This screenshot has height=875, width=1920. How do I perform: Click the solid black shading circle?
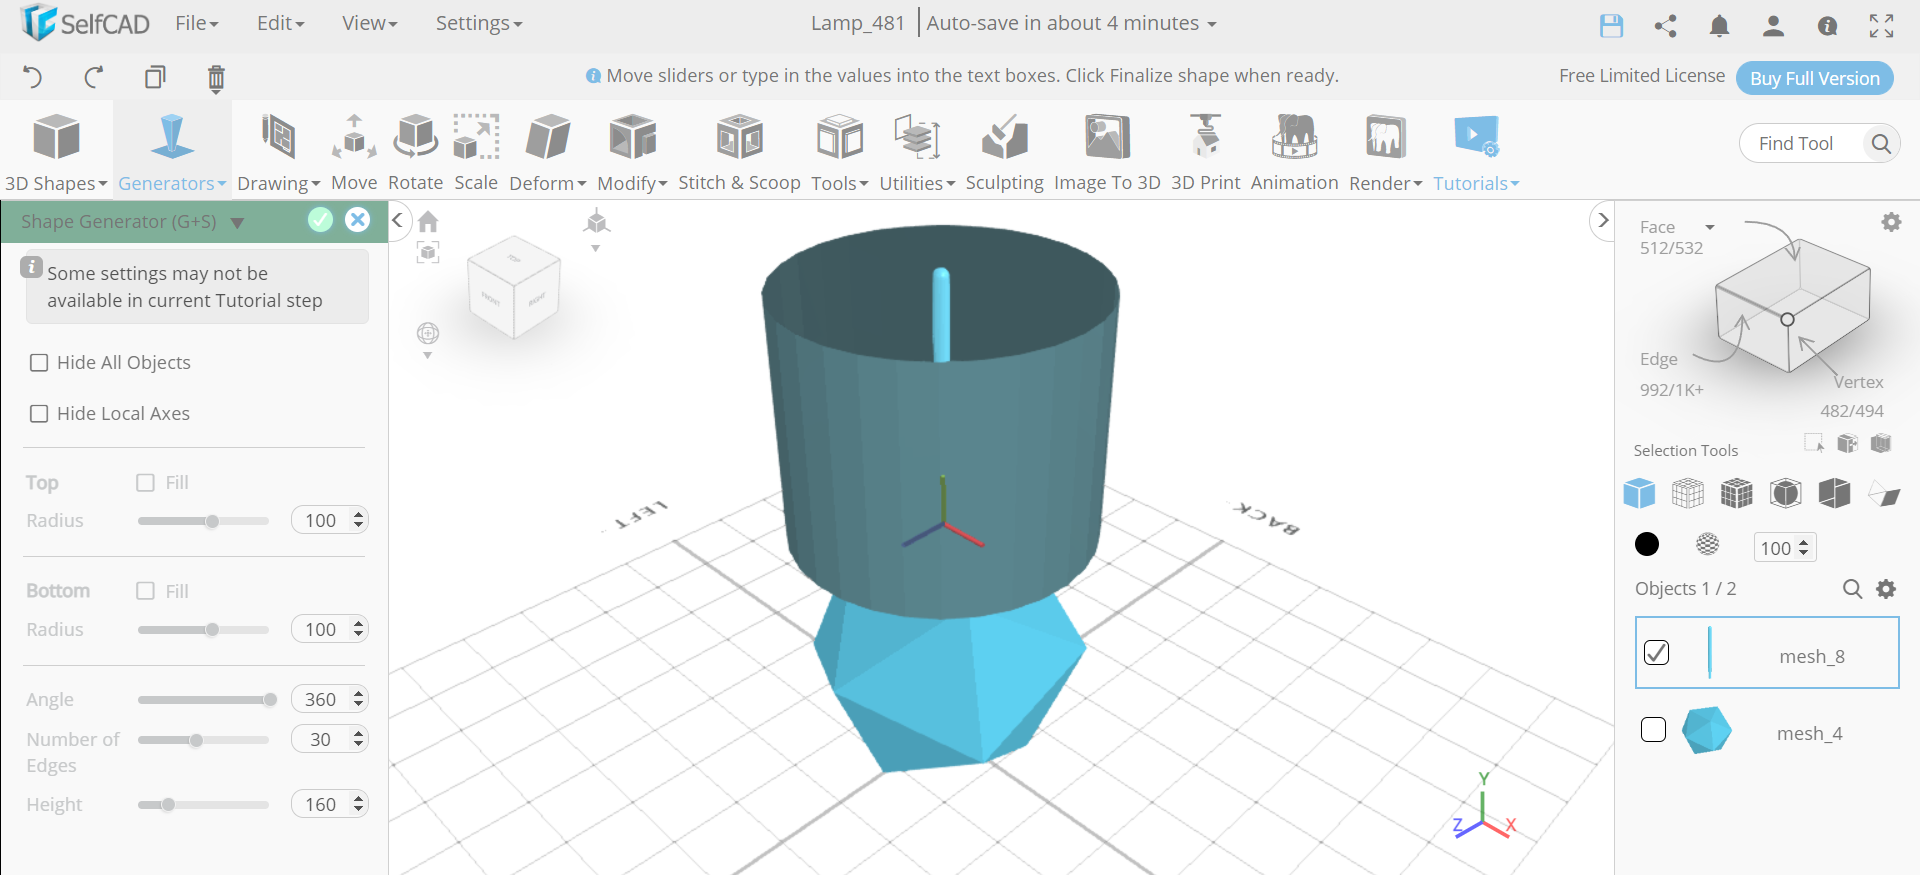(x=1646, y=544)
